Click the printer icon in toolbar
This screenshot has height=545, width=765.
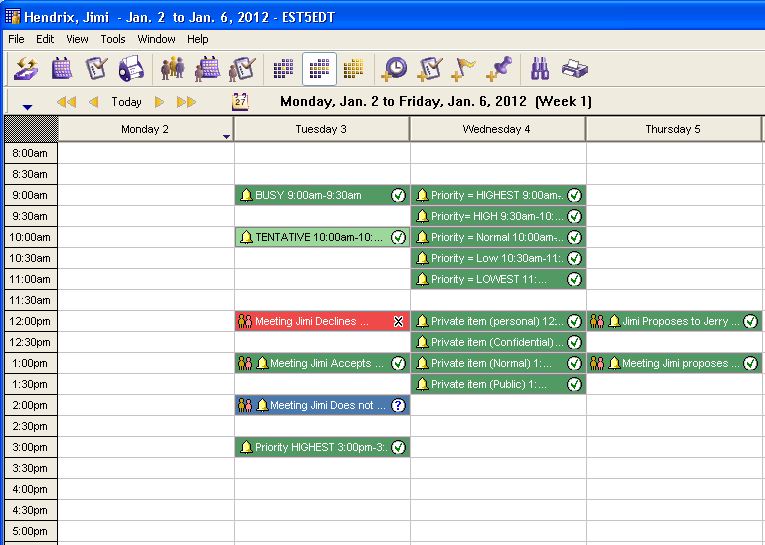coord(575,69)
